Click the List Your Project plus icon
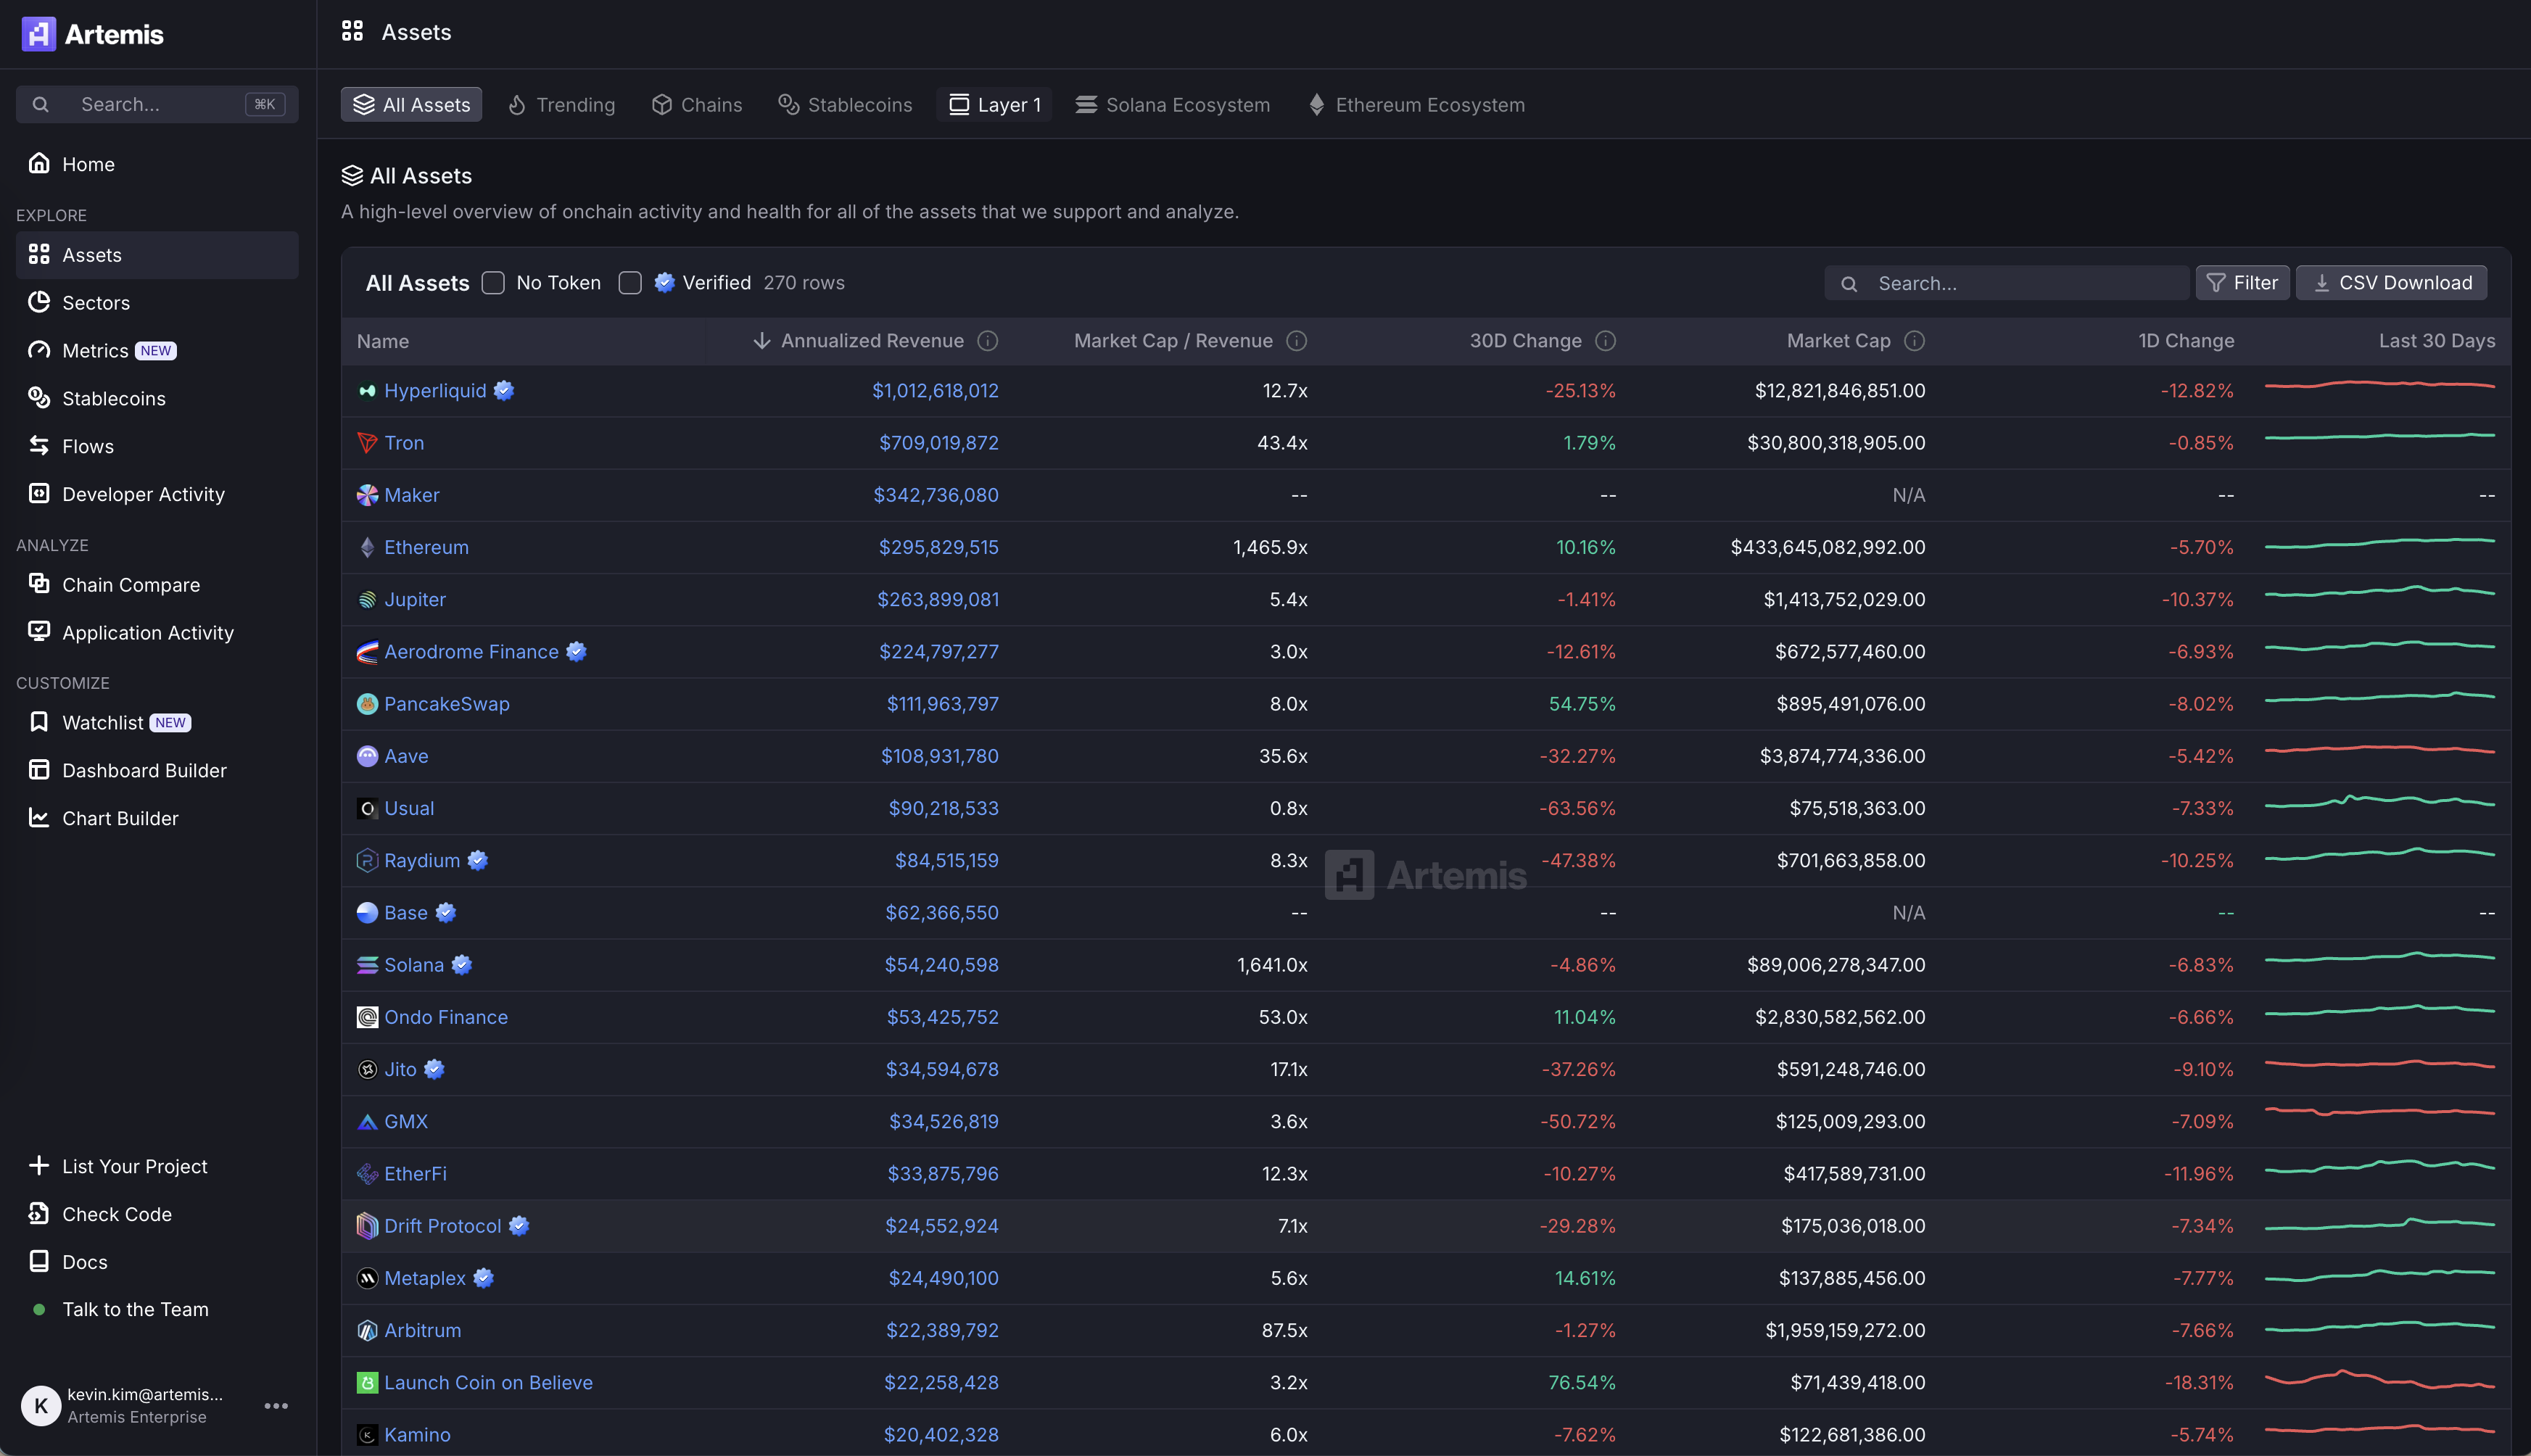The image size is (2531, 1456). (39, 1166)
